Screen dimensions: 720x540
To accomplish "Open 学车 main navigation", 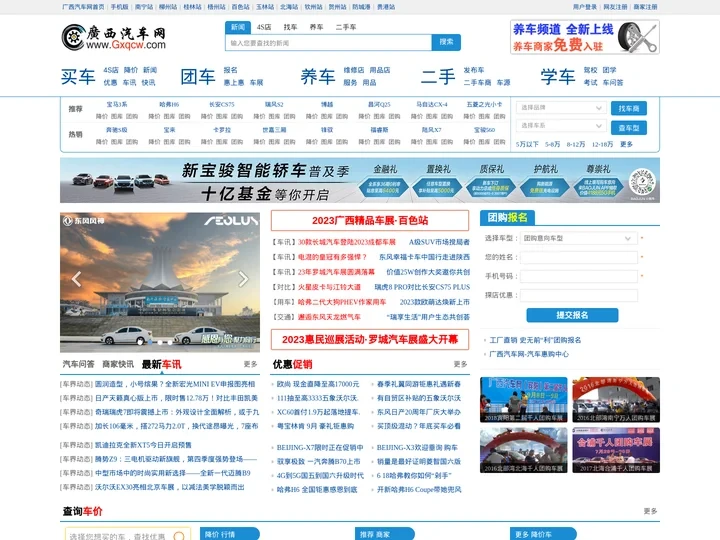I will (558, 76).
